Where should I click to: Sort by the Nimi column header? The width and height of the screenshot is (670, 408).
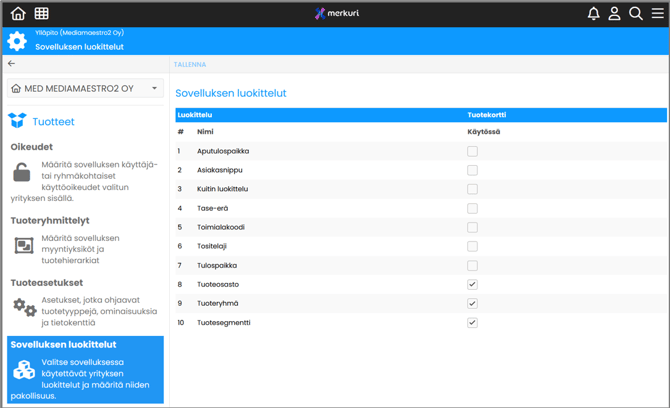(x=205, y=132)
